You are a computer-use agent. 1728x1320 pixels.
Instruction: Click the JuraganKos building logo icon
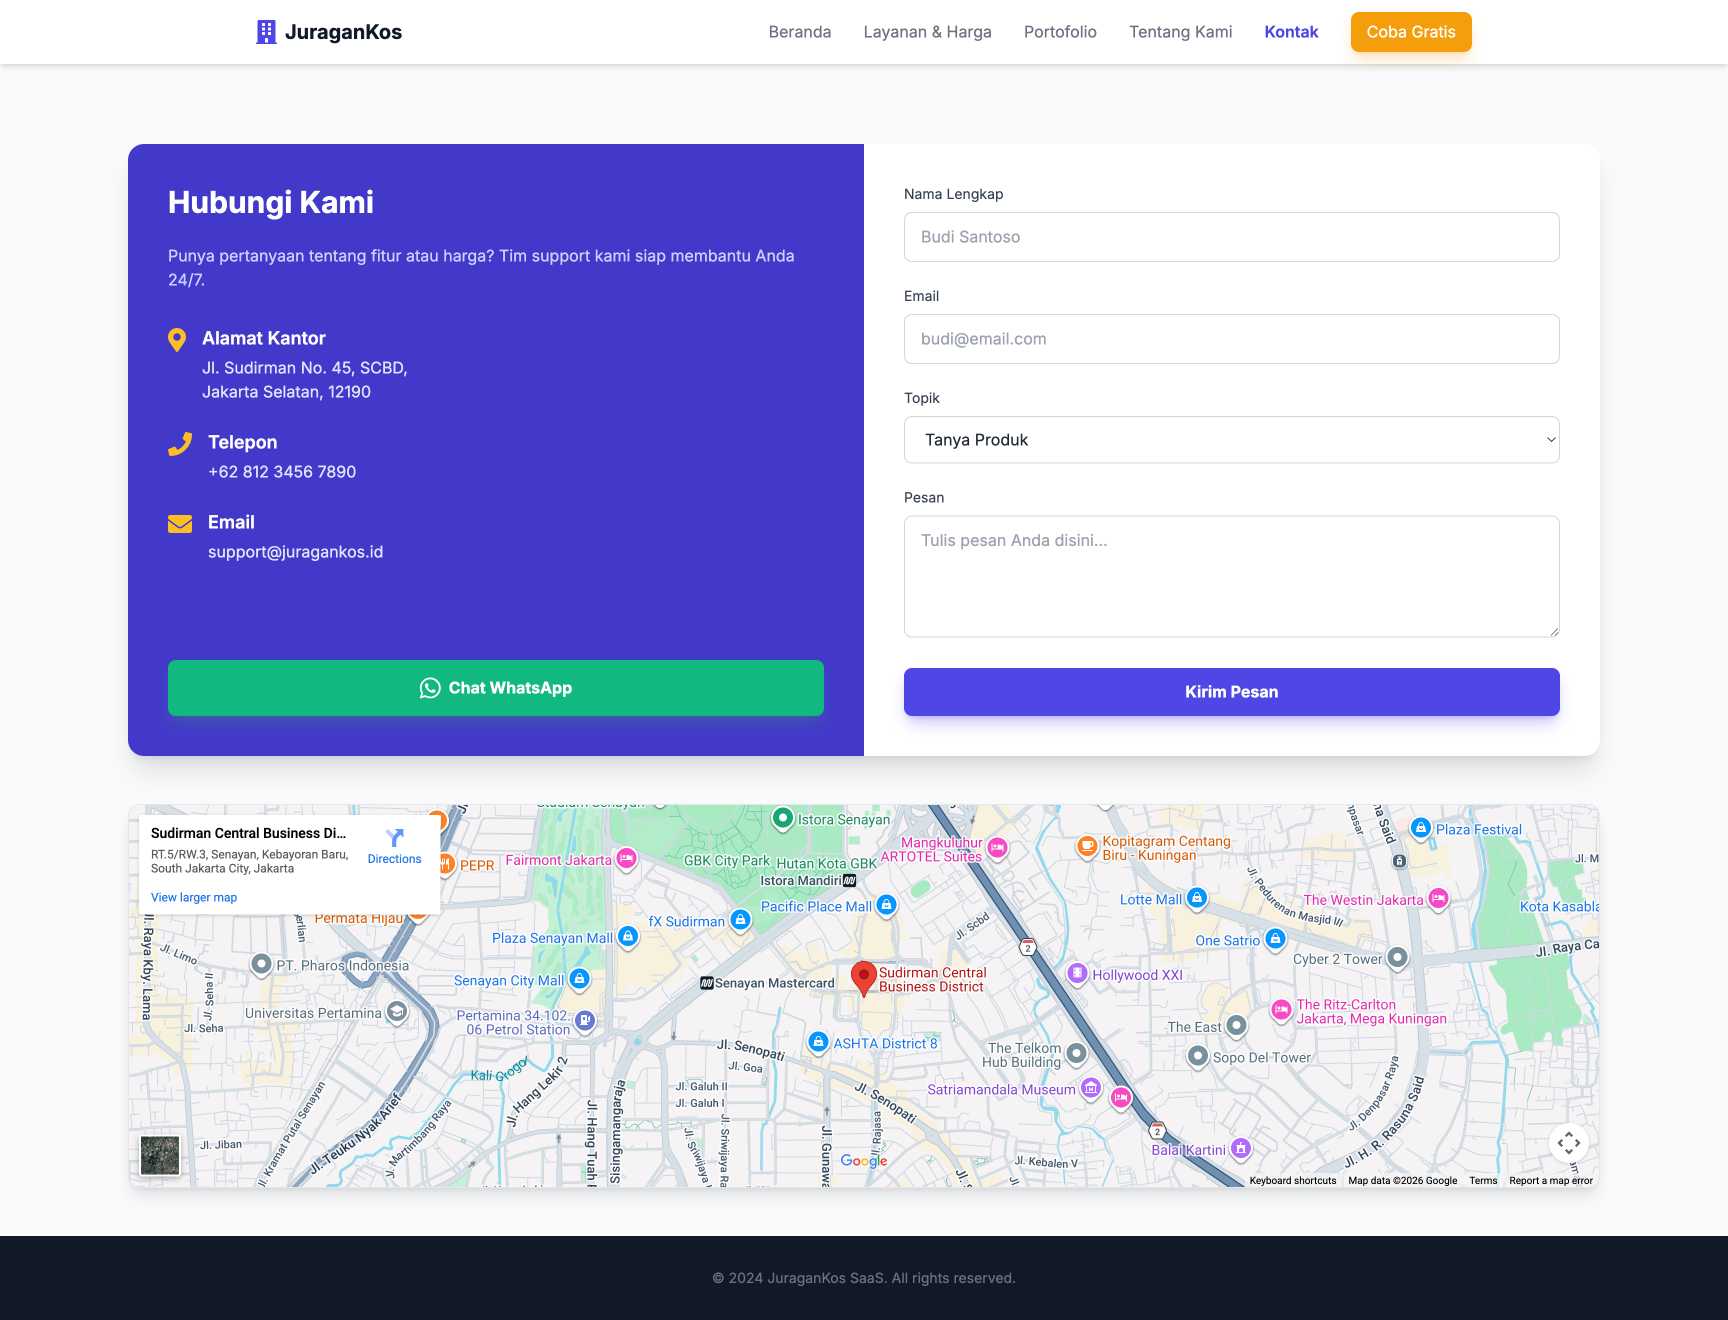pos(266,32)
